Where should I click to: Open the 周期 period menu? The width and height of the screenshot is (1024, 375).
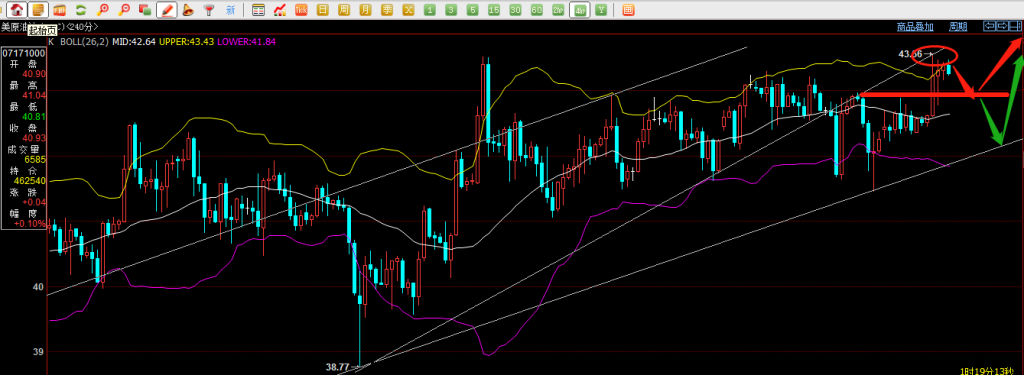coord(958,27)
